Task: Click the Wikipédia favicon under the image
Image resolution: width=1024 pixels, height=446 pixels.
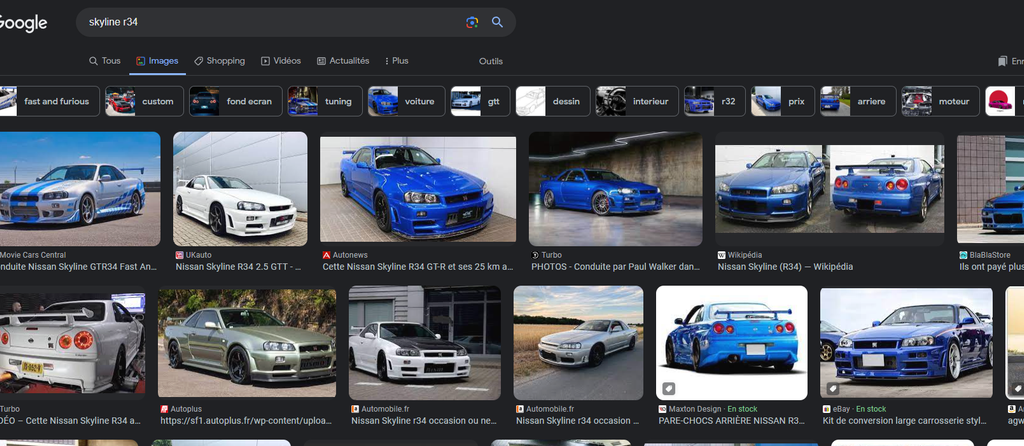Action: (x=720, y=255)
